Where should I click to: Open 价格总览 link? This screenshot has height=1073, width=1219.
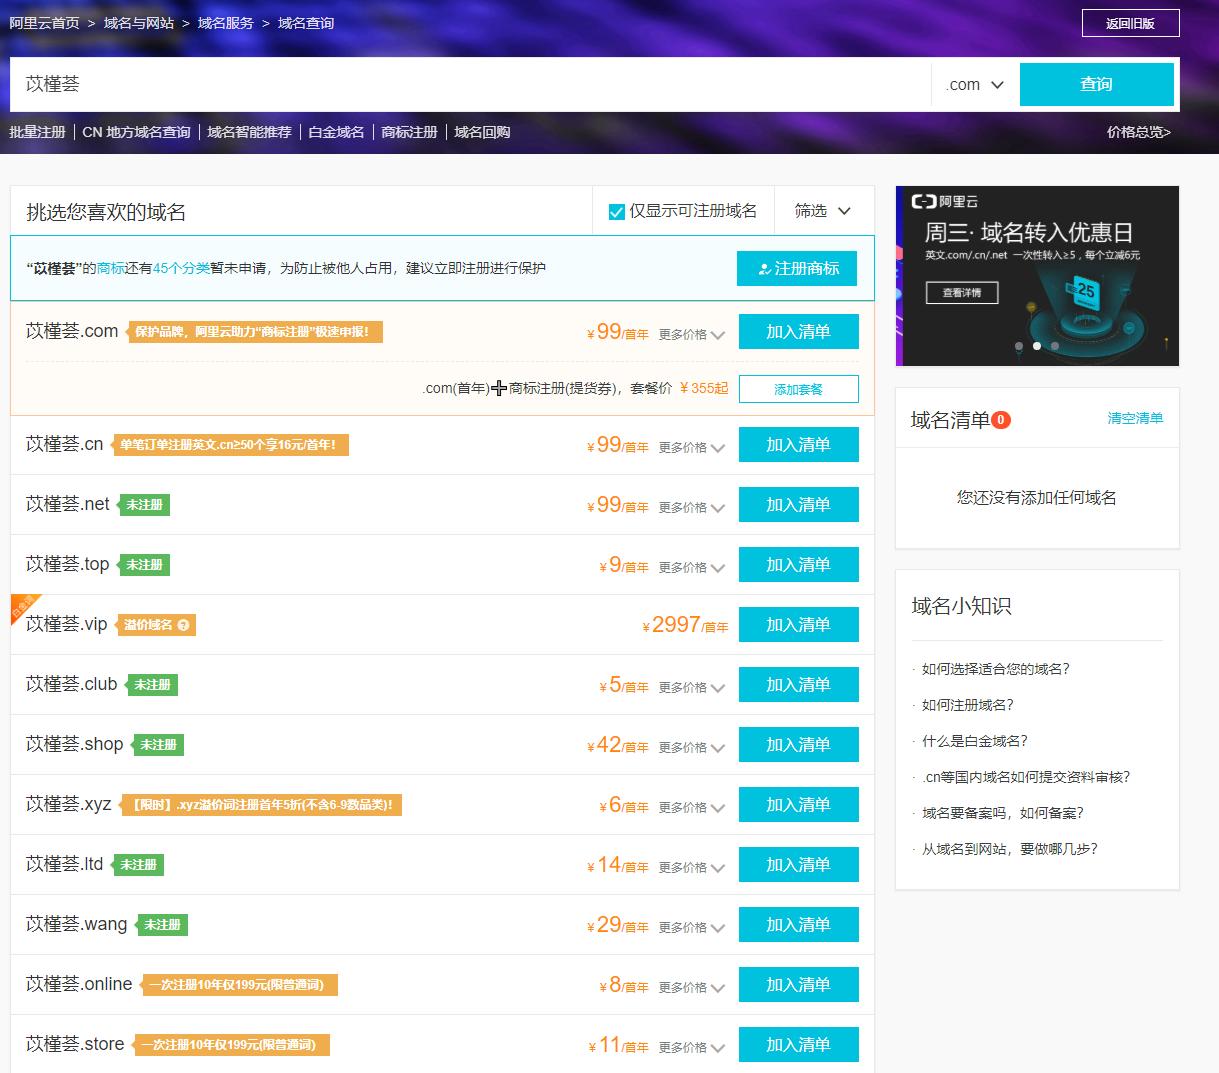coord(1139,132)
